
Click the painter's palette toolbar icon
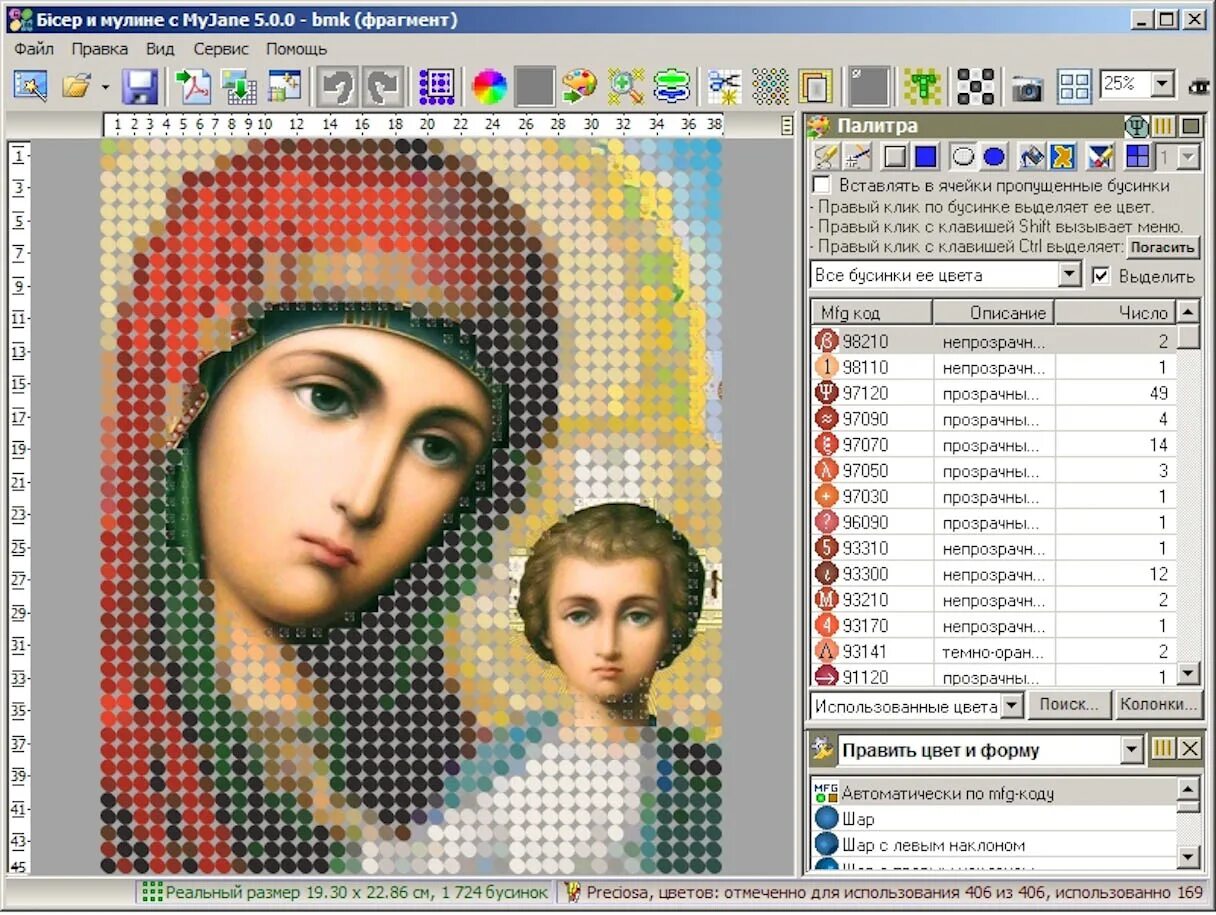tap(579, 87)
